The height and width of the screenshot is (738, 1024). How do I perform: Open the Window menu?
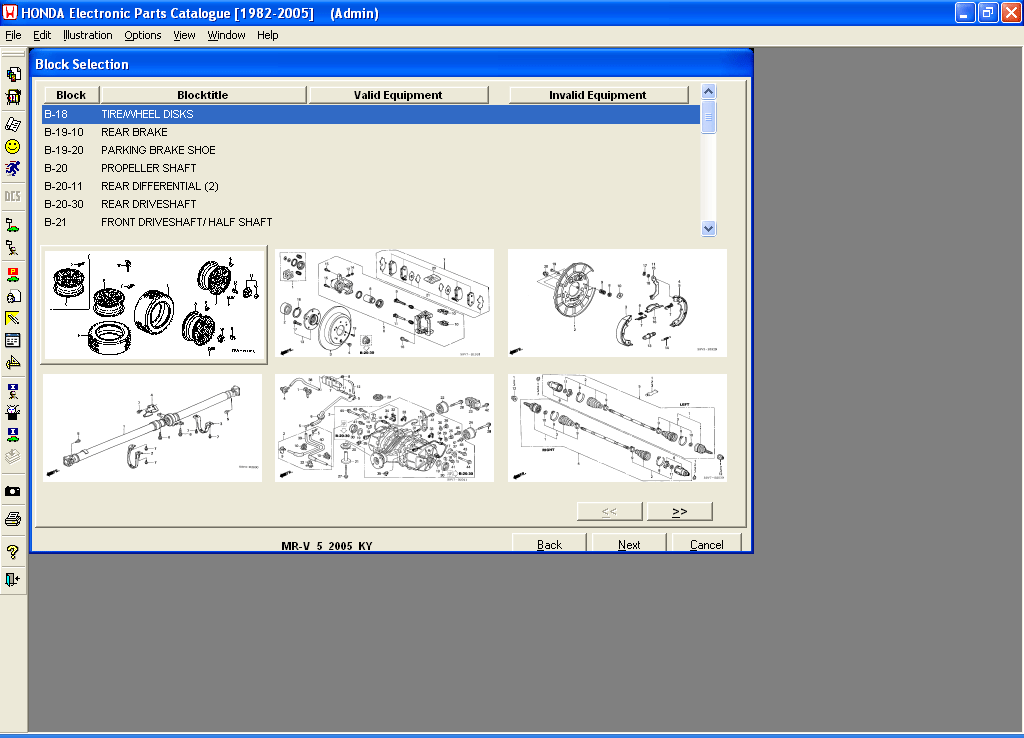[226, 35]
